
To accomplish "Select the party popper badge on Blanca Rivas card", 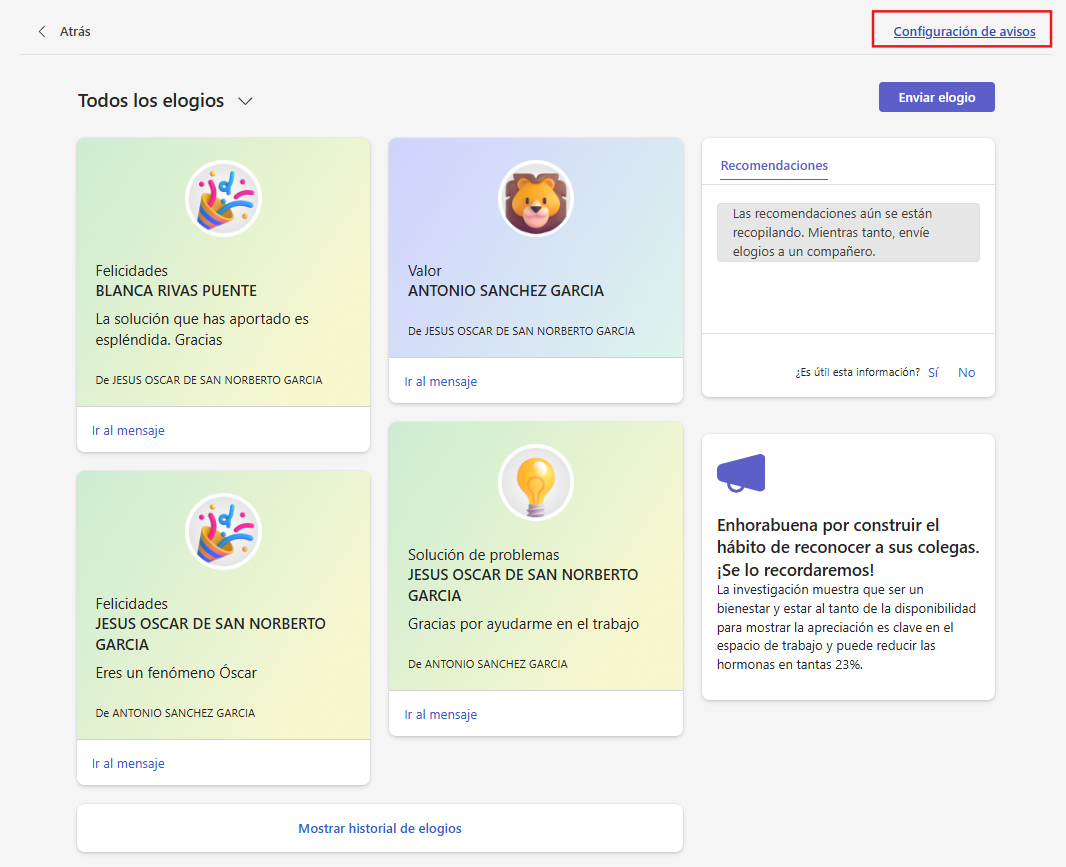I will point(223,199).
